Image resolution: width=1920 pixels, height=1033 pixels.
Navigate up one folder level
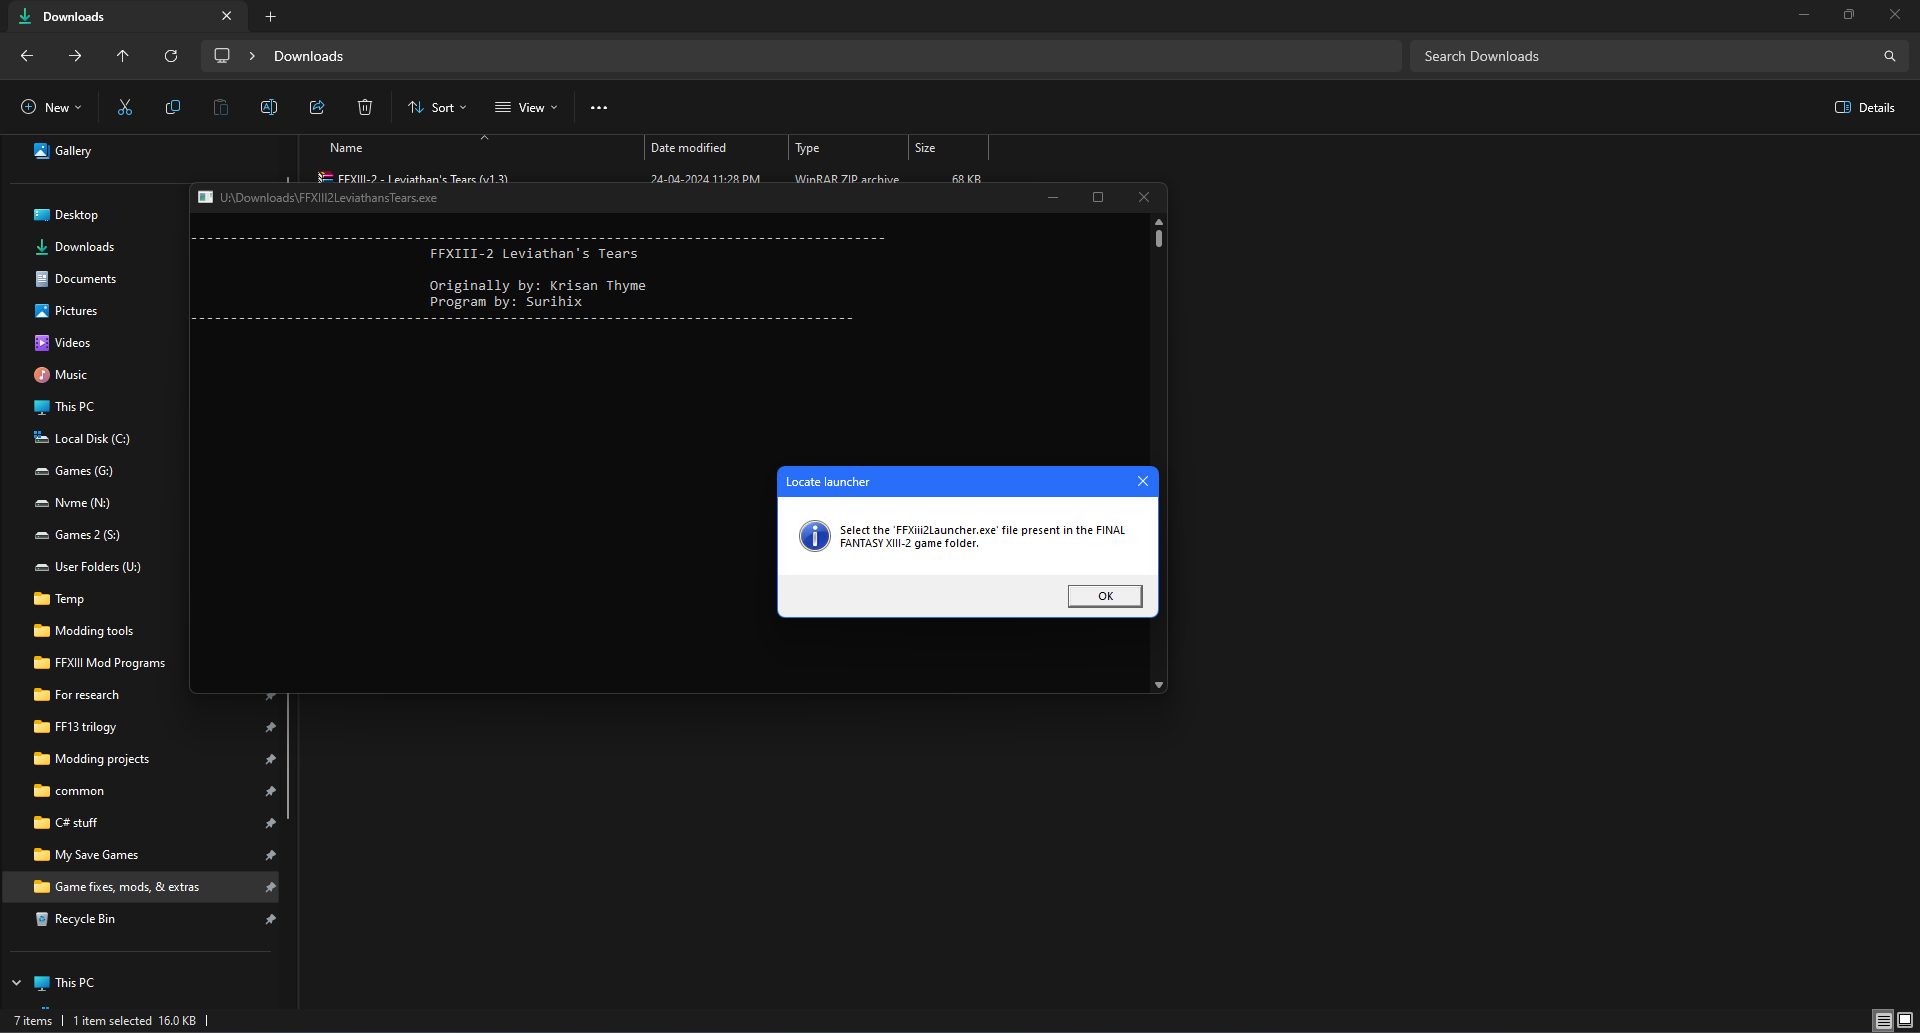pos(123,56)
